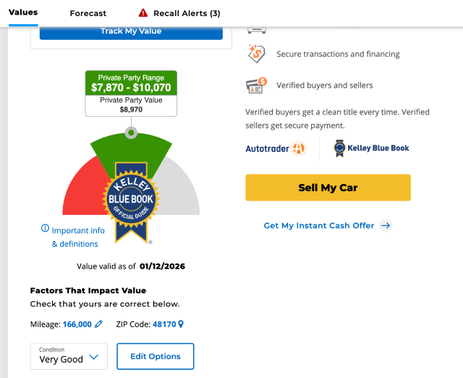This screenshot has height=378, width=463.
Task: Click the green gauge marker dot
Action: tap(131, 133)
